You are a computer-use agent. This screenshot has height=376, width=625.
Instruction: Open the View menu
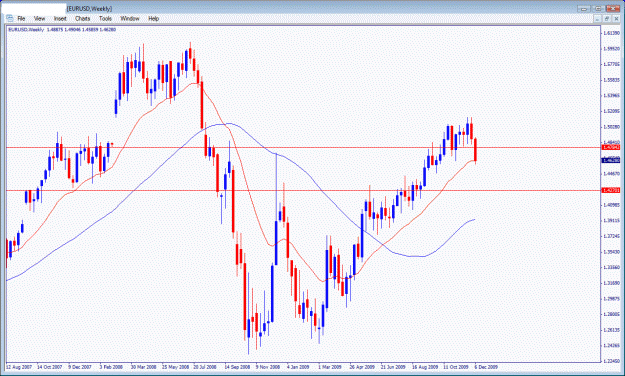pos(39,18)
